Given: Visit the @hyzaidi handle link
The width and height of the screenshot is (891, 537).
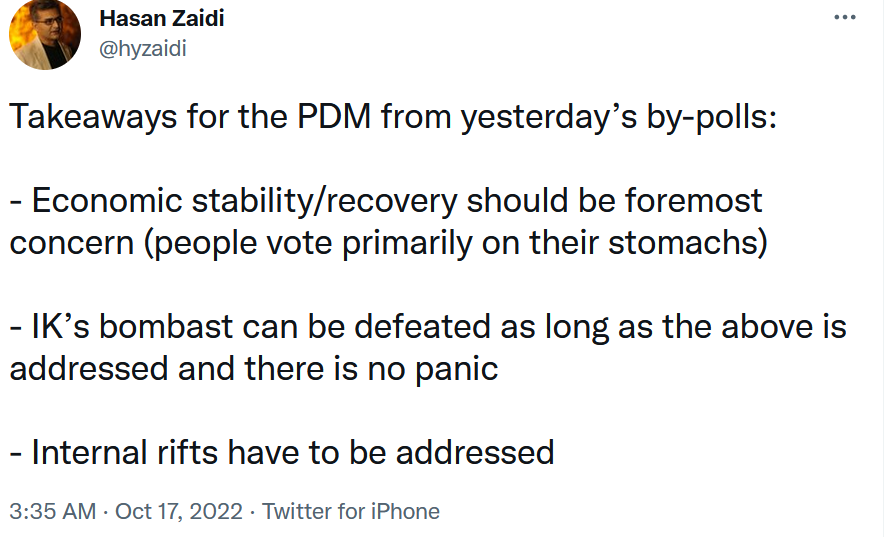Looking at the screenshot, I should point(143,49).
